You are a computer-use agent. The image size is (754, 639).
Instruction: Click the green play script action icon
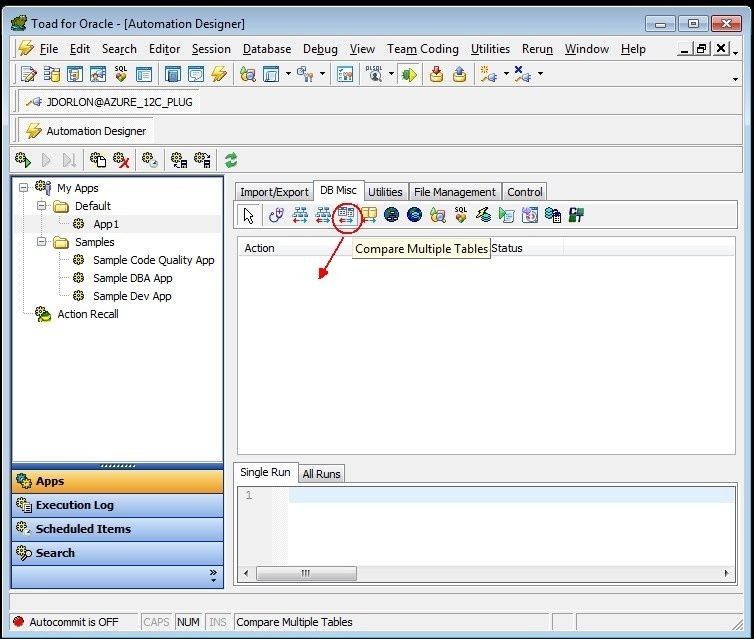(506, 215)
